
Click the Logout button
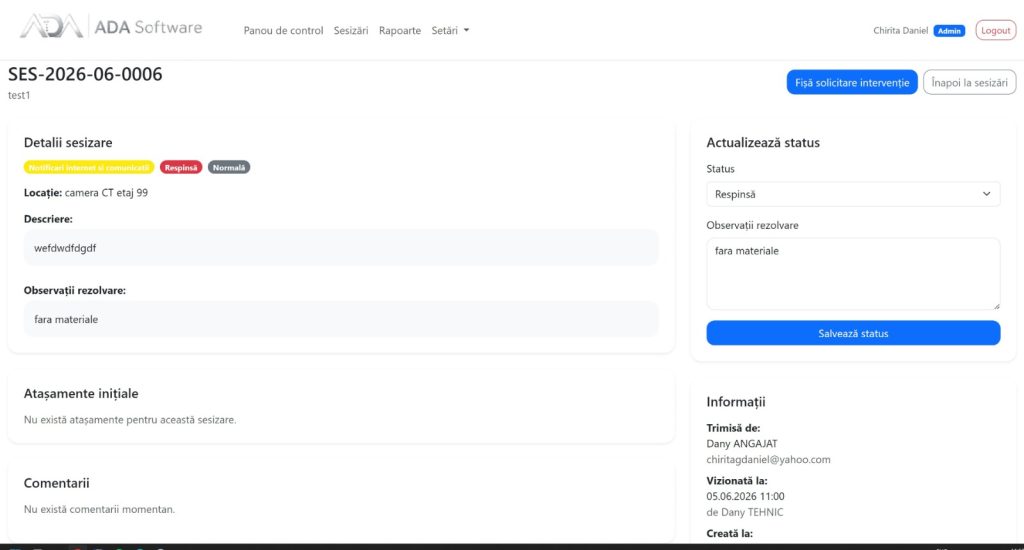(x=995, y=31)
